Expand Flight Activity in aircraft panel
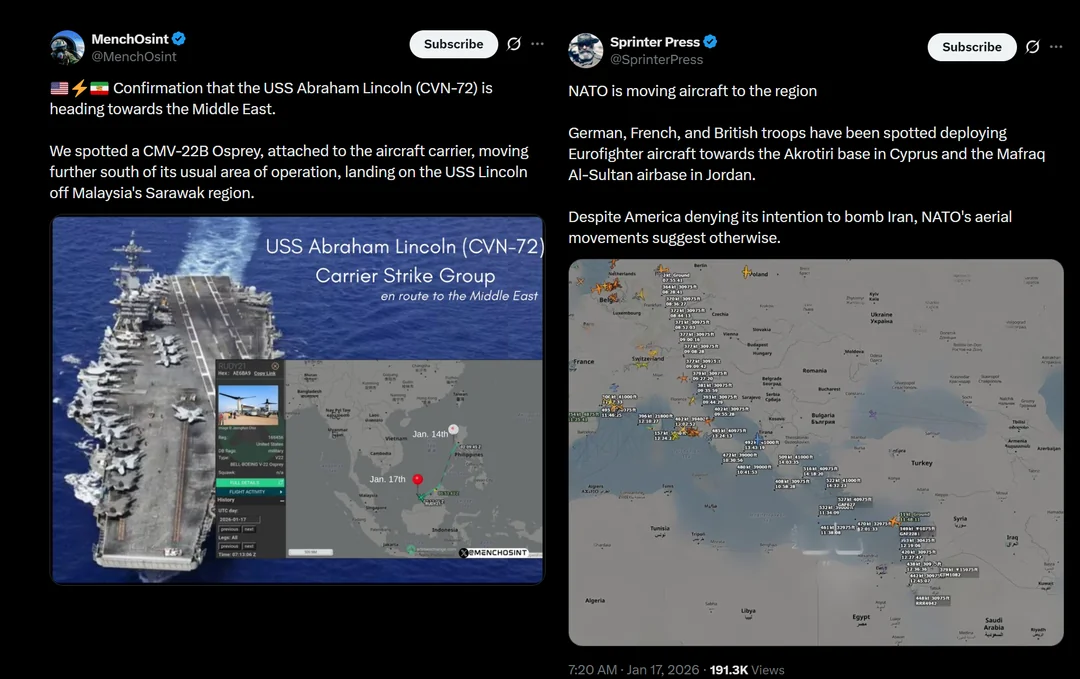The height and width of the screenshot is (679, 1080). 250,492
